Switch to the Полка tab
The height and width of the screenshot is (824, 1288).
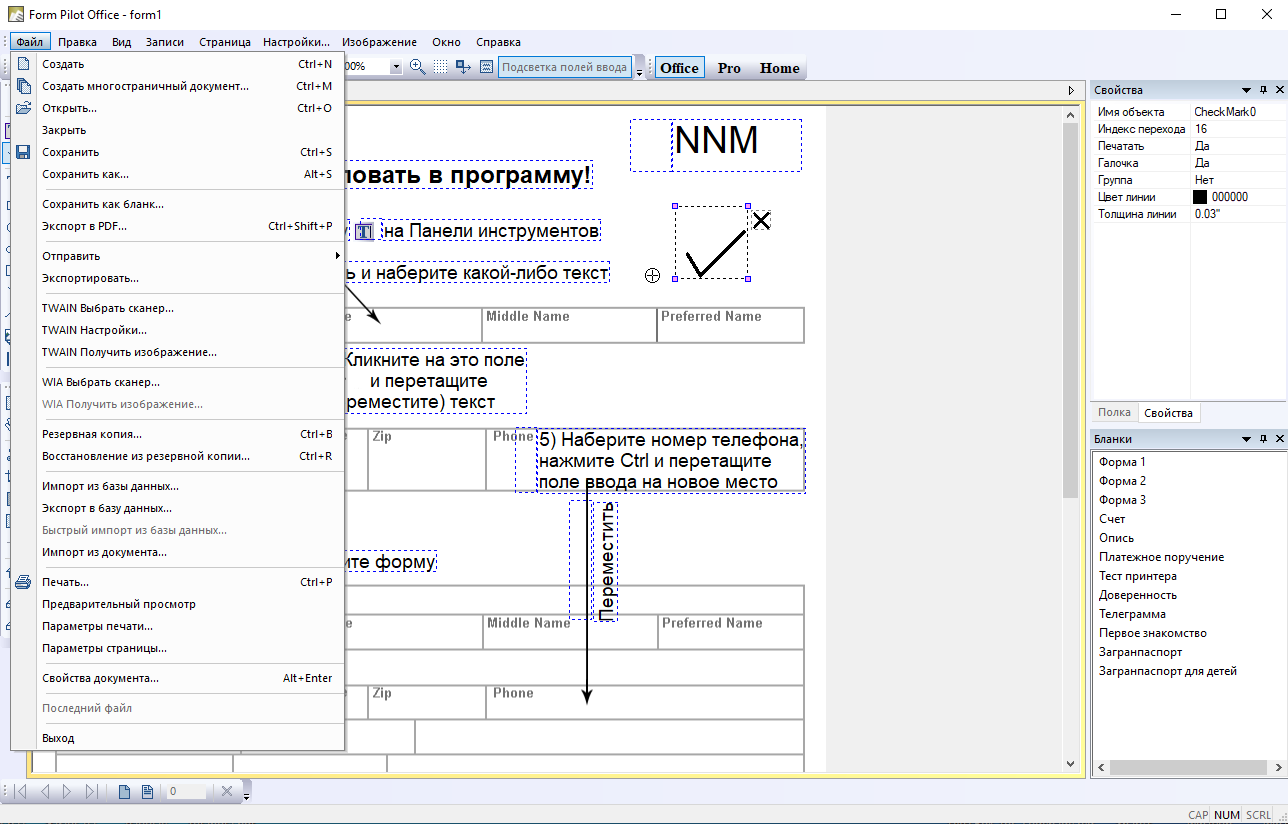(x=1114, y=413)
